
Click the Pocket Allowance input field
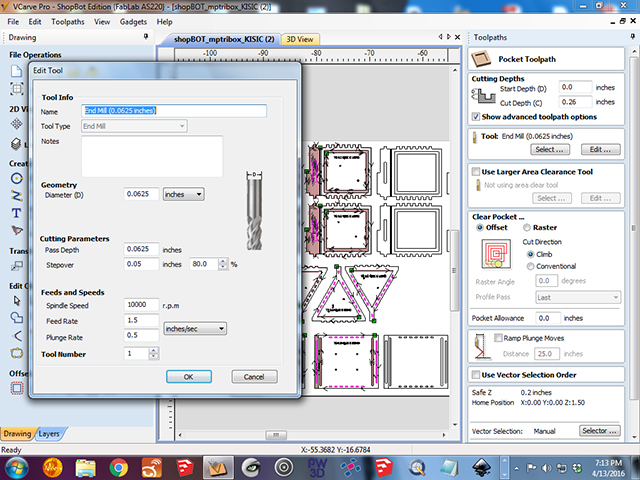[x=547, y=318]
